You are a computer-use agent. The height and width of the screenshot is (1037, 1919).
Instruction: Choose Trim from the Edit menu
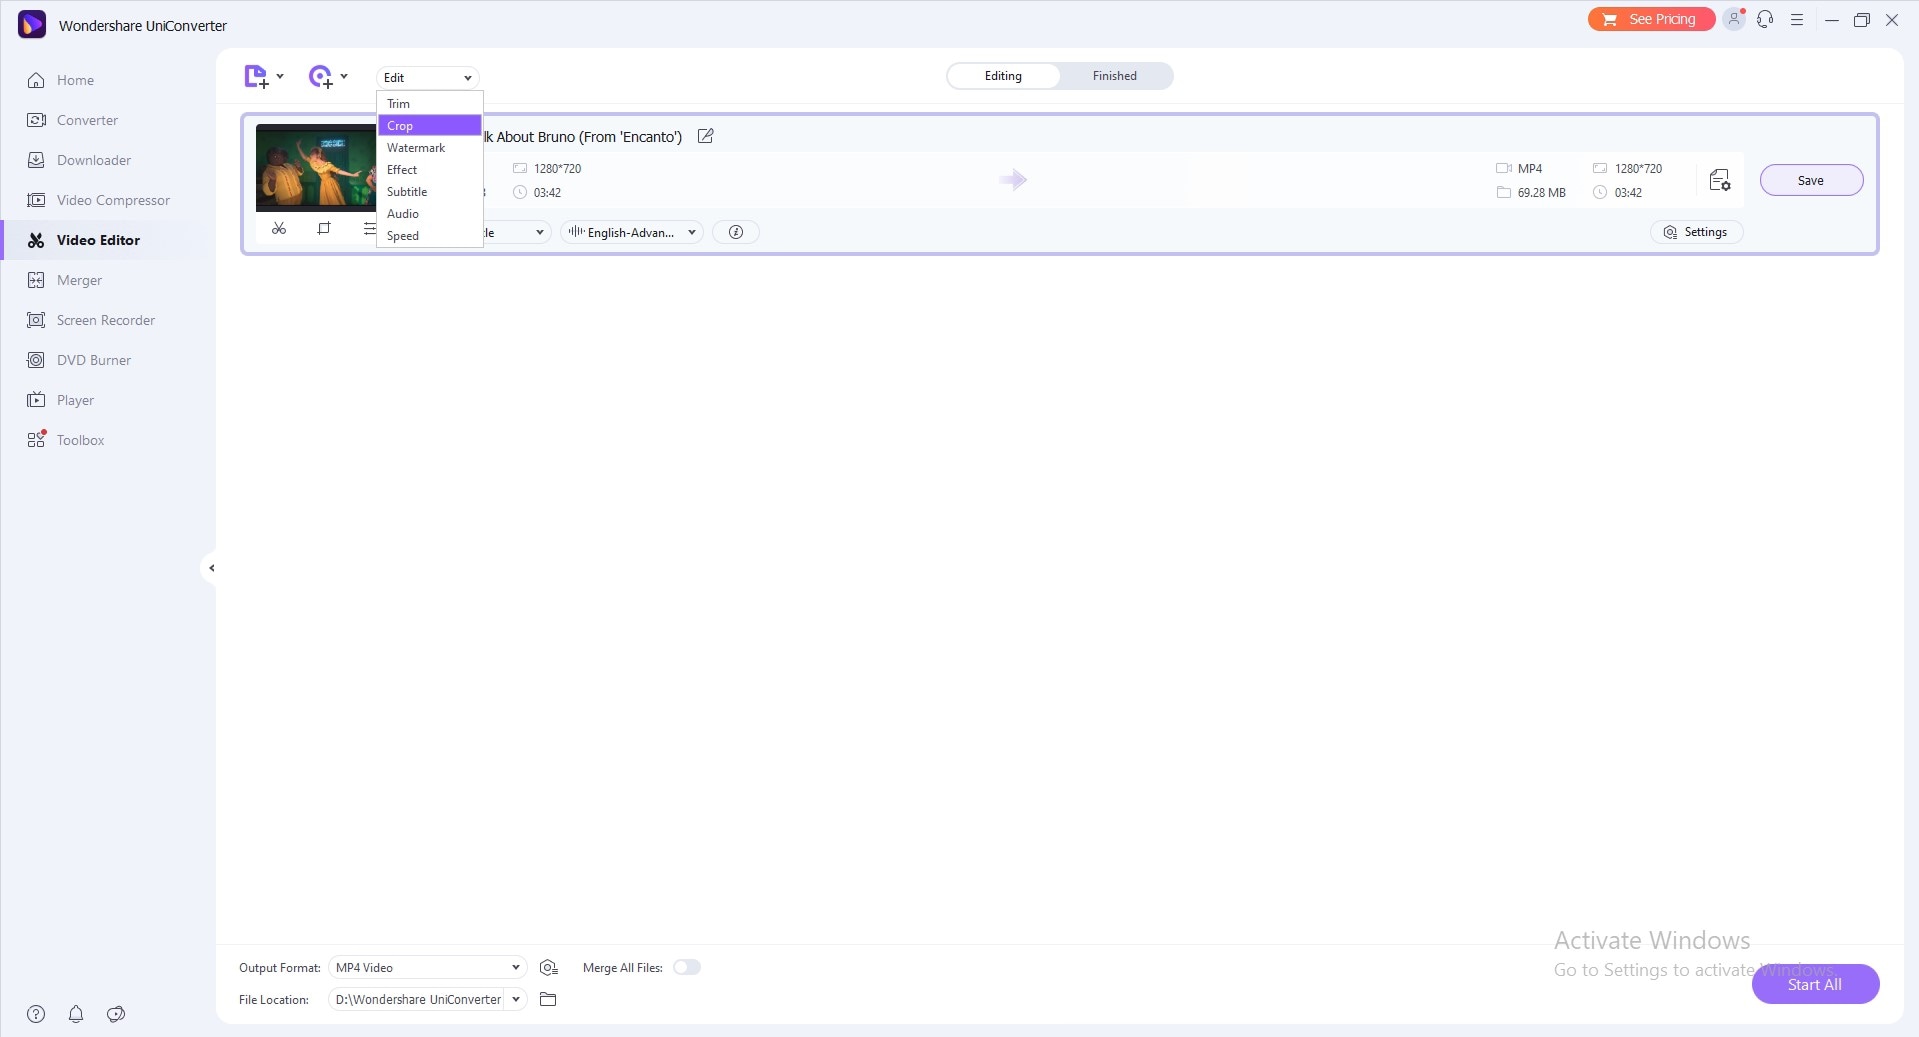click(x=430, y=103)
